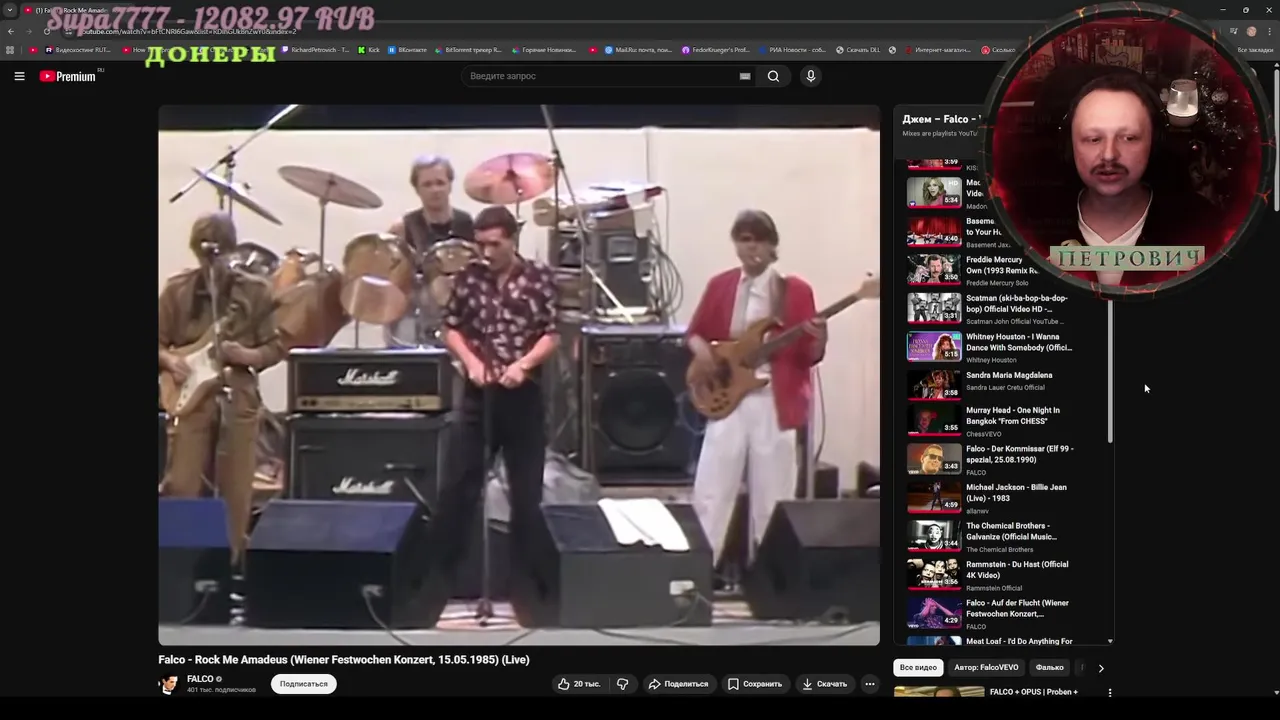Open 'Скачать DLL' bookmark

point(858,50)
